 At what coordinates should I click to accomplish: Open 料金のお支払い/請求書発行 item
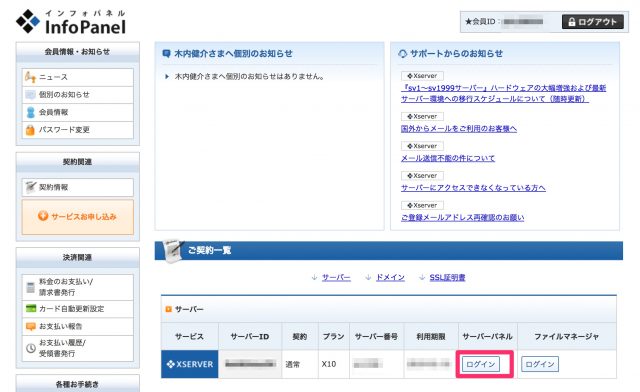click(78, 287)
